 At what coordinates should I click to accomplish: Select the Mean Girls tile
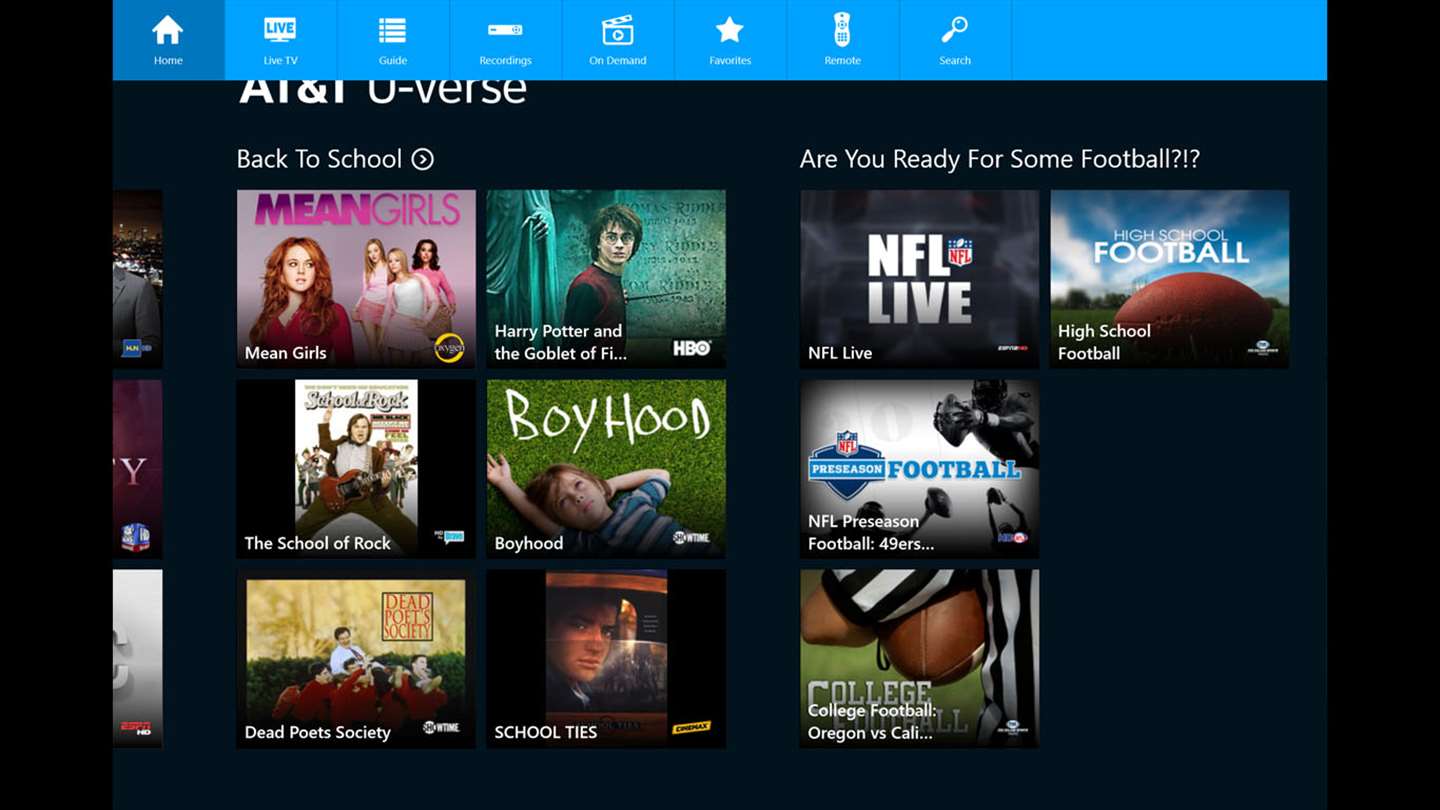click(356, 279)
